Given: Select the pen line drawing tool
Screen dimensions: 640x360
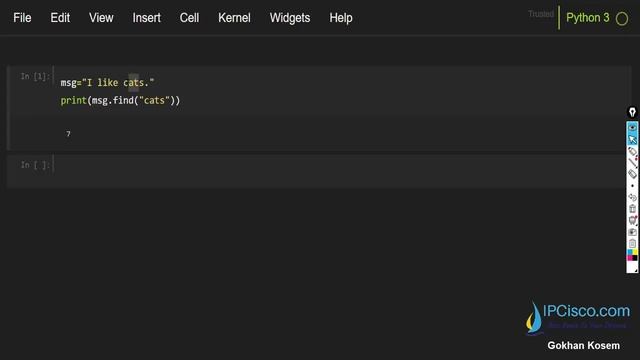Looking at the screenshot, I should [632, 163].
